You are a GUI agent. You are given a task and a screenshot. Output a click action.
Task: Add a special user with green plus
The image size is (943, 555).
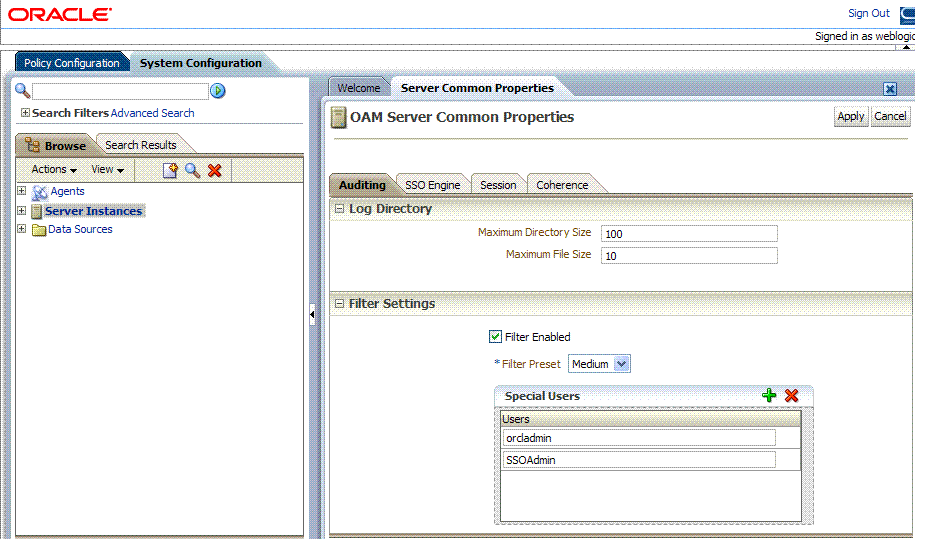[769, 396]
